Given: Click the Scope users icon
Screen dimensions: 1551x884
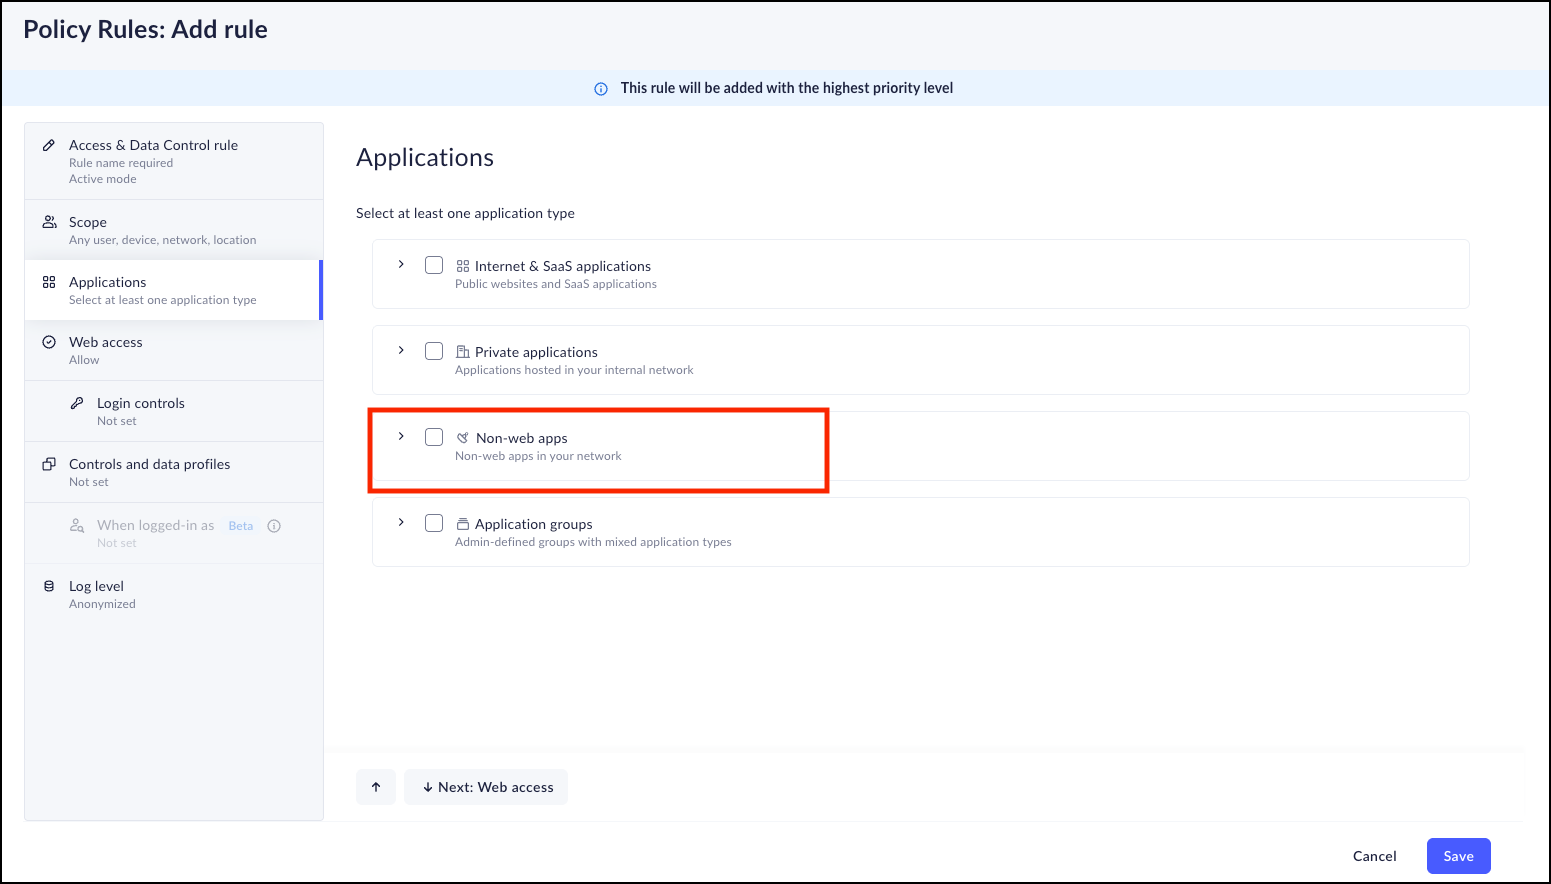Looking at the screenshot, I should click(49, 222).
